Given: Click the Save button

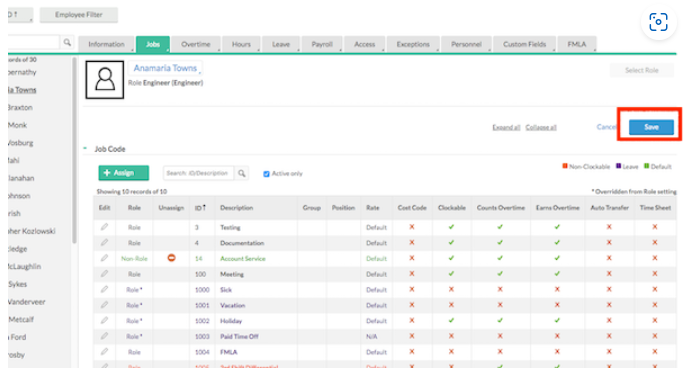Looking at the screenshot, I should click(651, 127).
